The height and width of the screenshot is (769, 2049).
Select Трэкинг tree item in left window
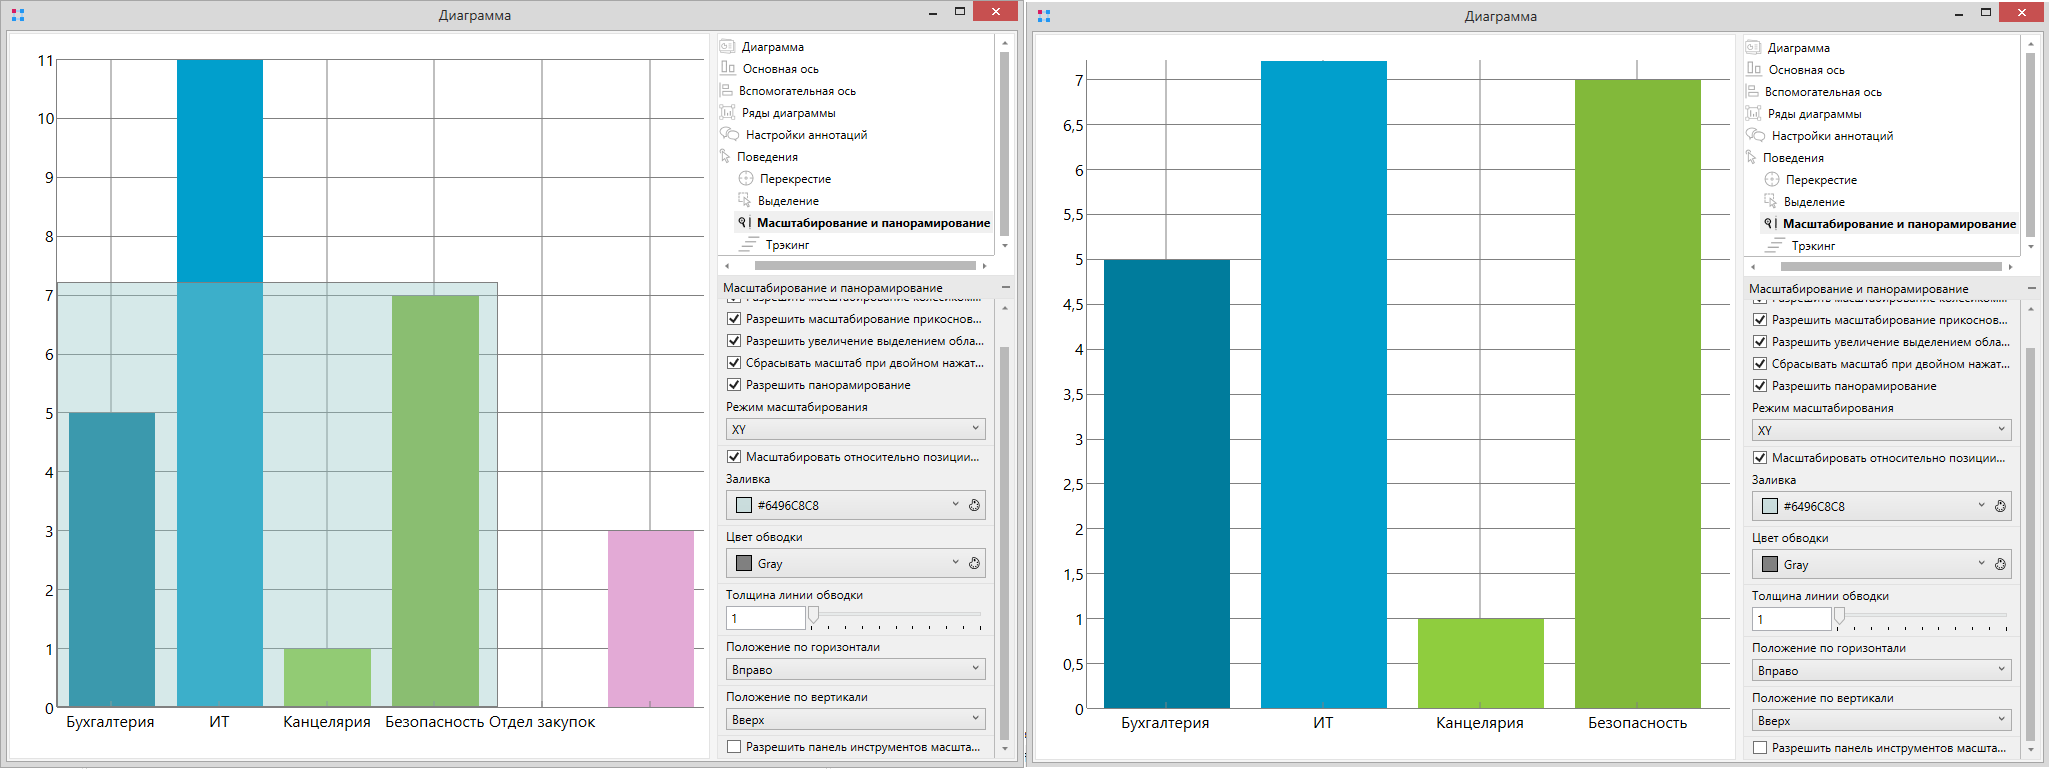[787, 245]
